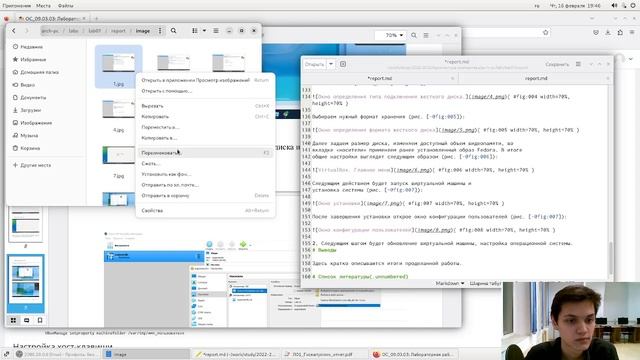Viewport: 640px width, 360px height.
Task: Open document viewer hamburger menu
Action: [x=426, y=36]
